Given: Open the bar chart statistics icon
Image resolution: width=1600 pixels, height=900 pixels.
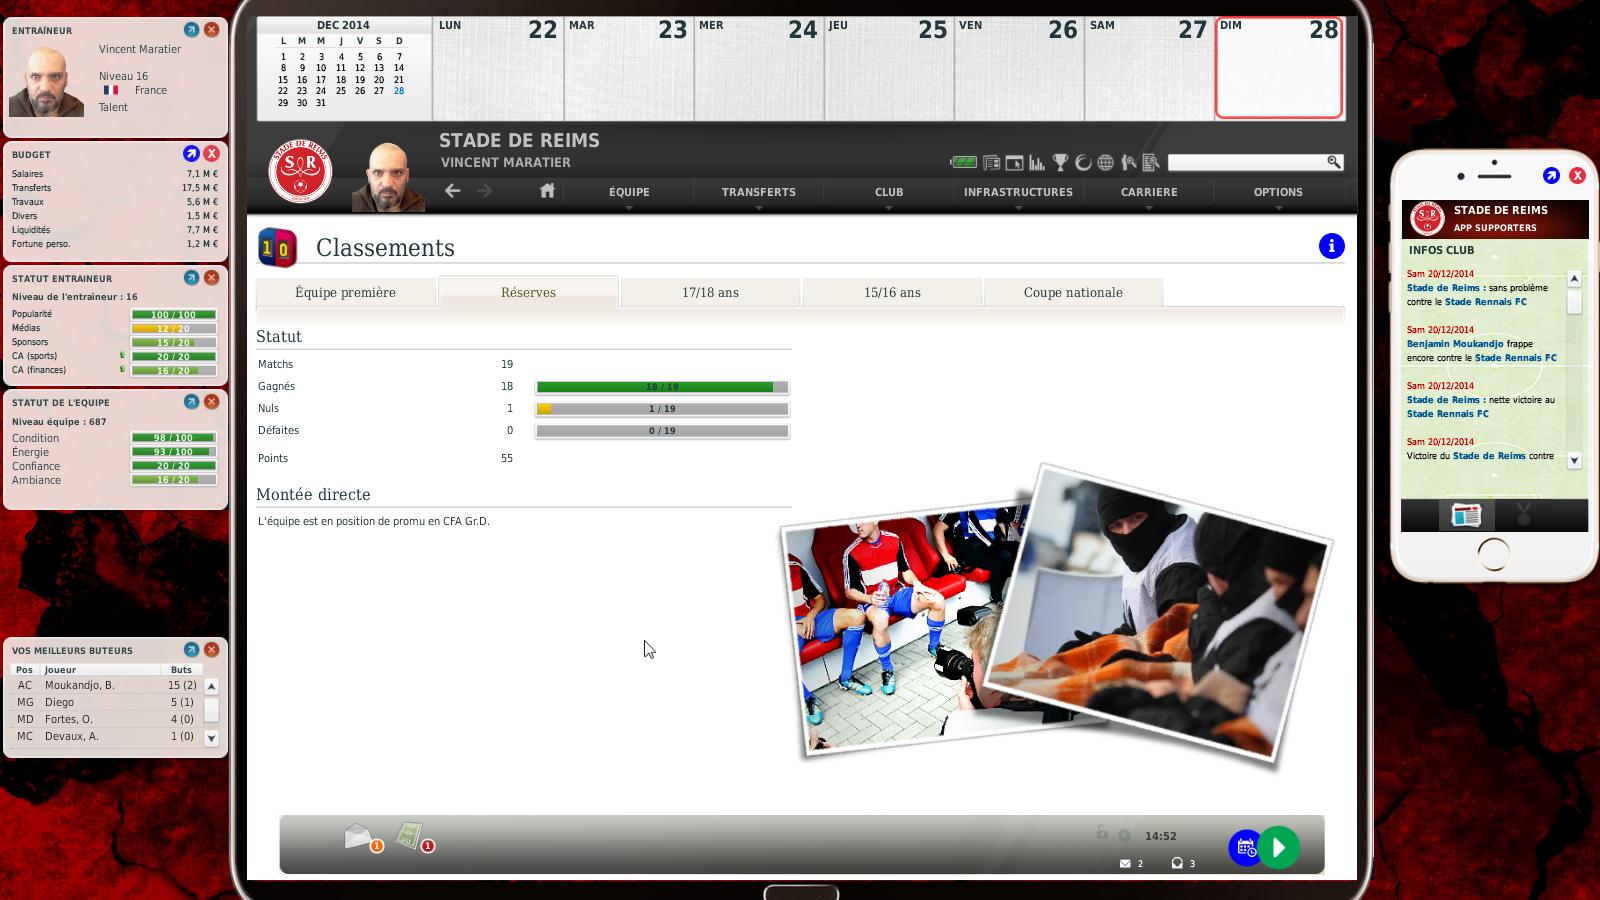Looking at the screenshot, I should tap(1037, 162).
